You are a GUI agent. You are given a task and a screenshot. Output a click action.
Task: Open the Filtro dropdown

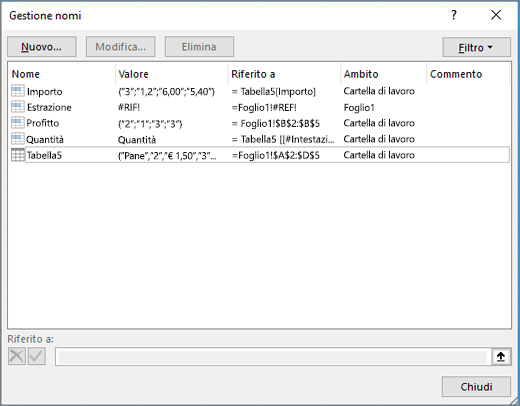point(476,47)
